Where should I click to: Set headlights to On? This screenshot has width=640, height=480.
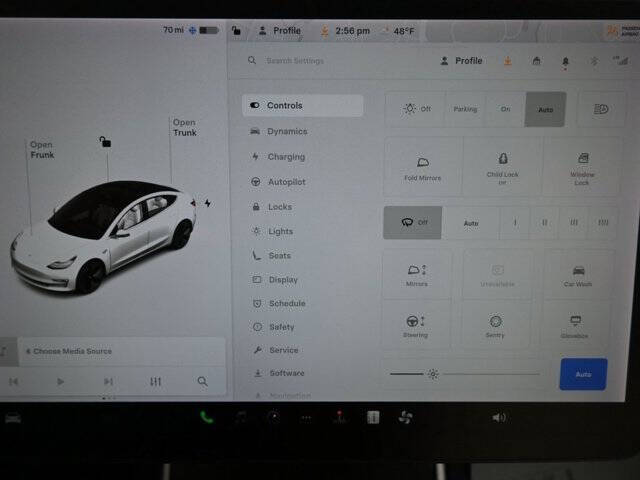point(505,109)
